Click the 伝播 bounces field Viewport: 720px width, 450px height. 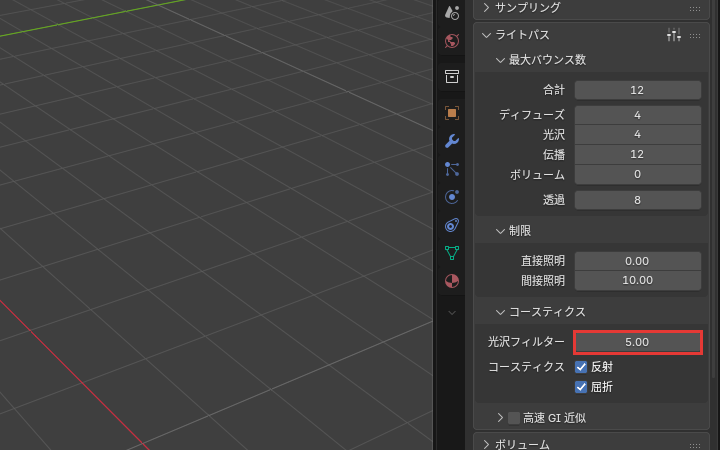637,154
